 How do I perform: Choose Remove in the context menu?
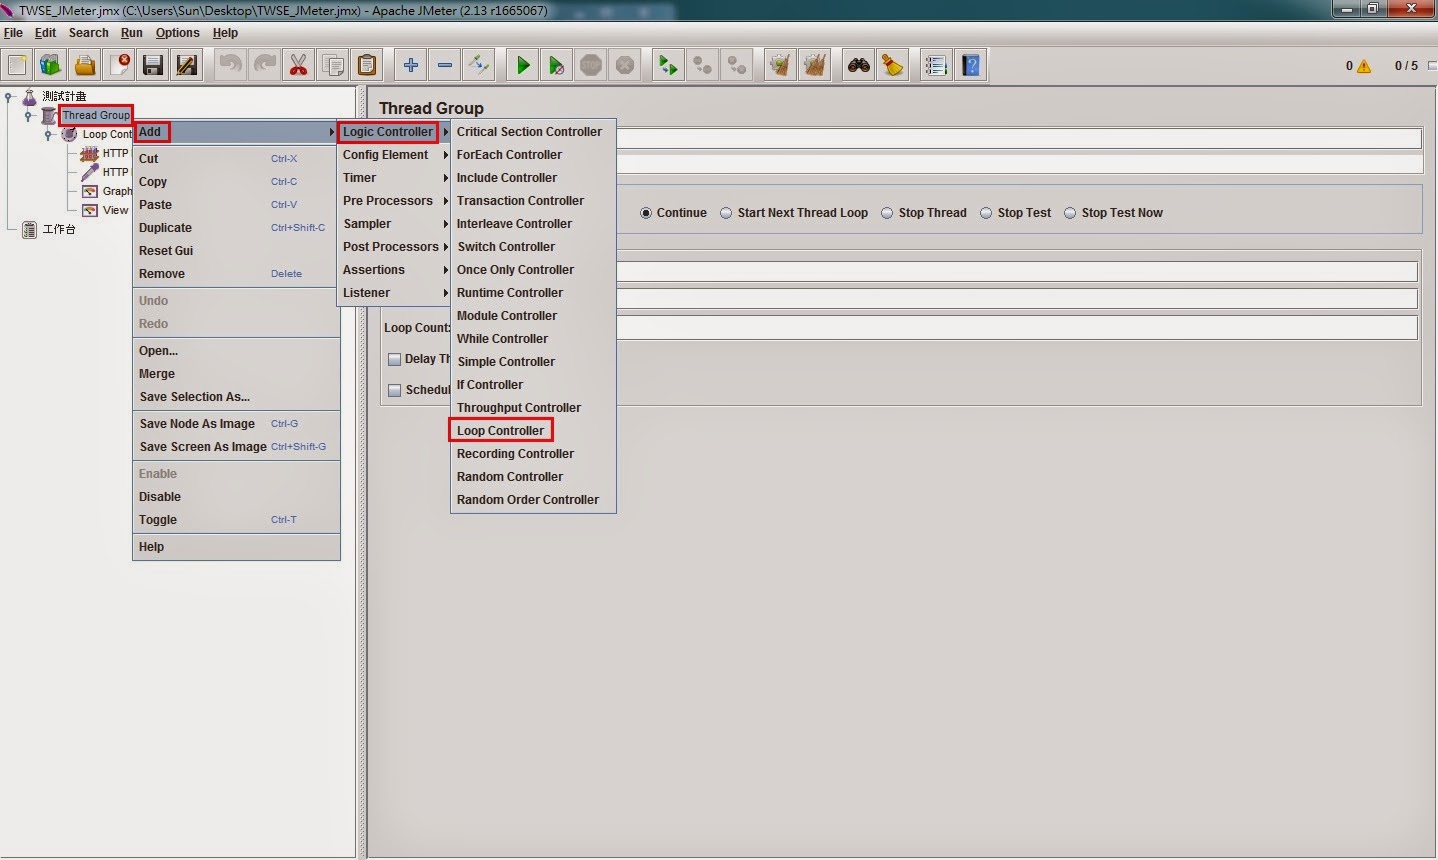[x=236, y=274]
